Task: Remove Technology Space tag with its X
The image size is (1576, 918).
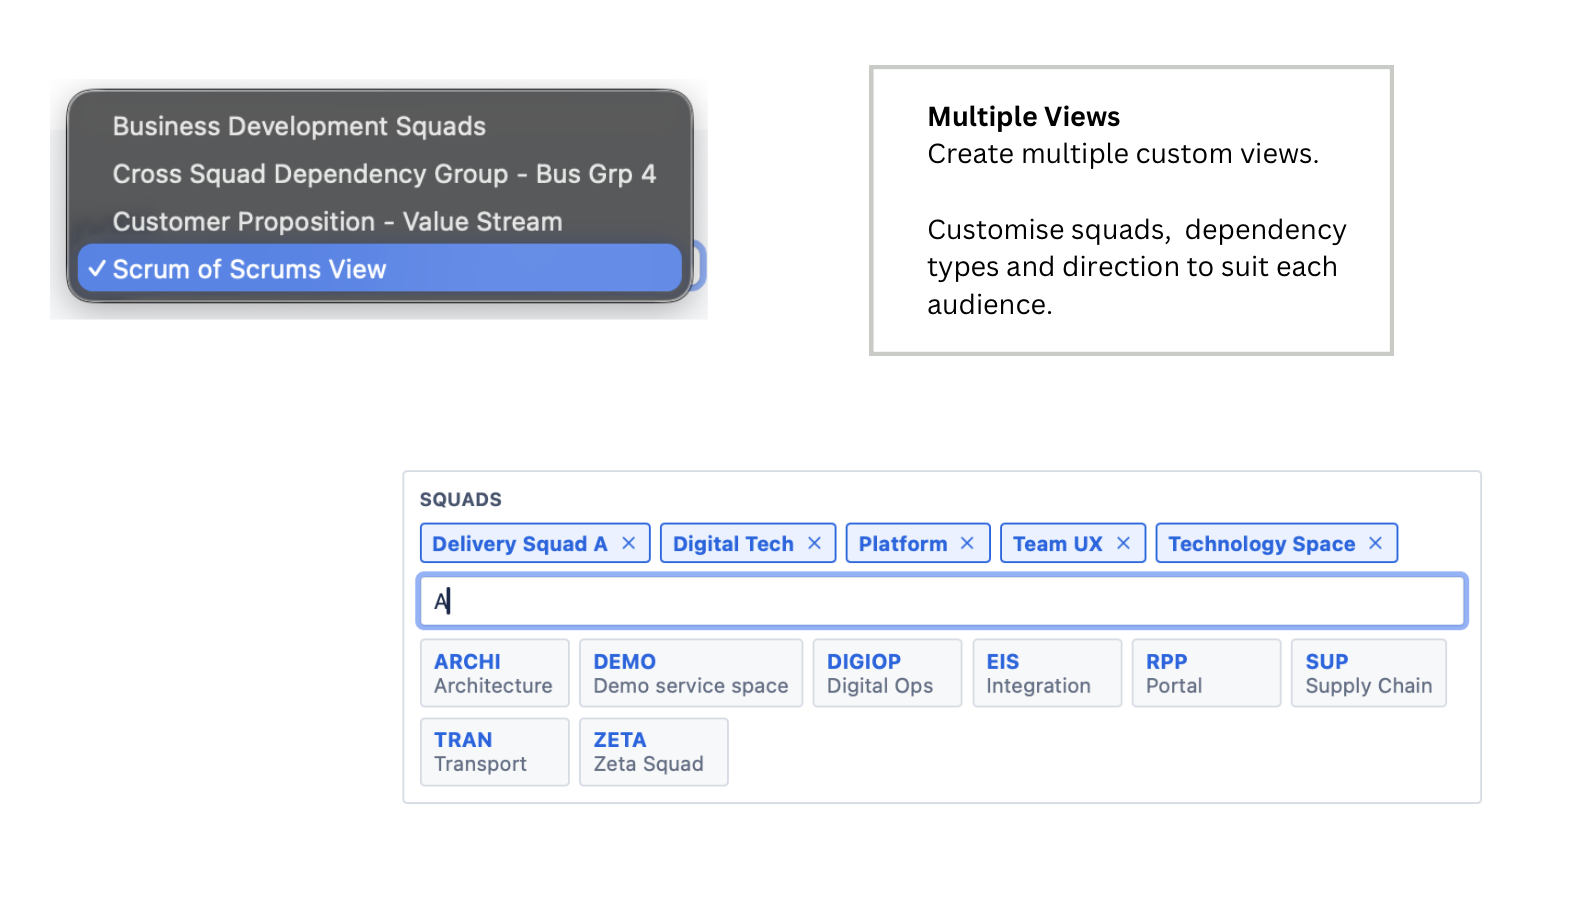Action: pyautogui.click(x=1375, y=543)
